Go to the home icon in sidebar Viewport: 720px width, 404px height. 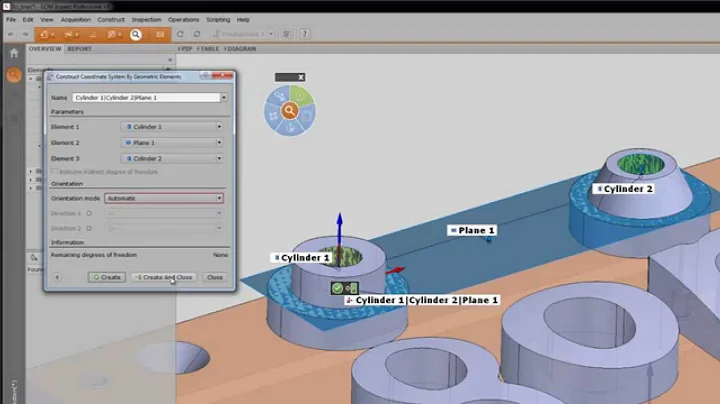click(14, 53)
